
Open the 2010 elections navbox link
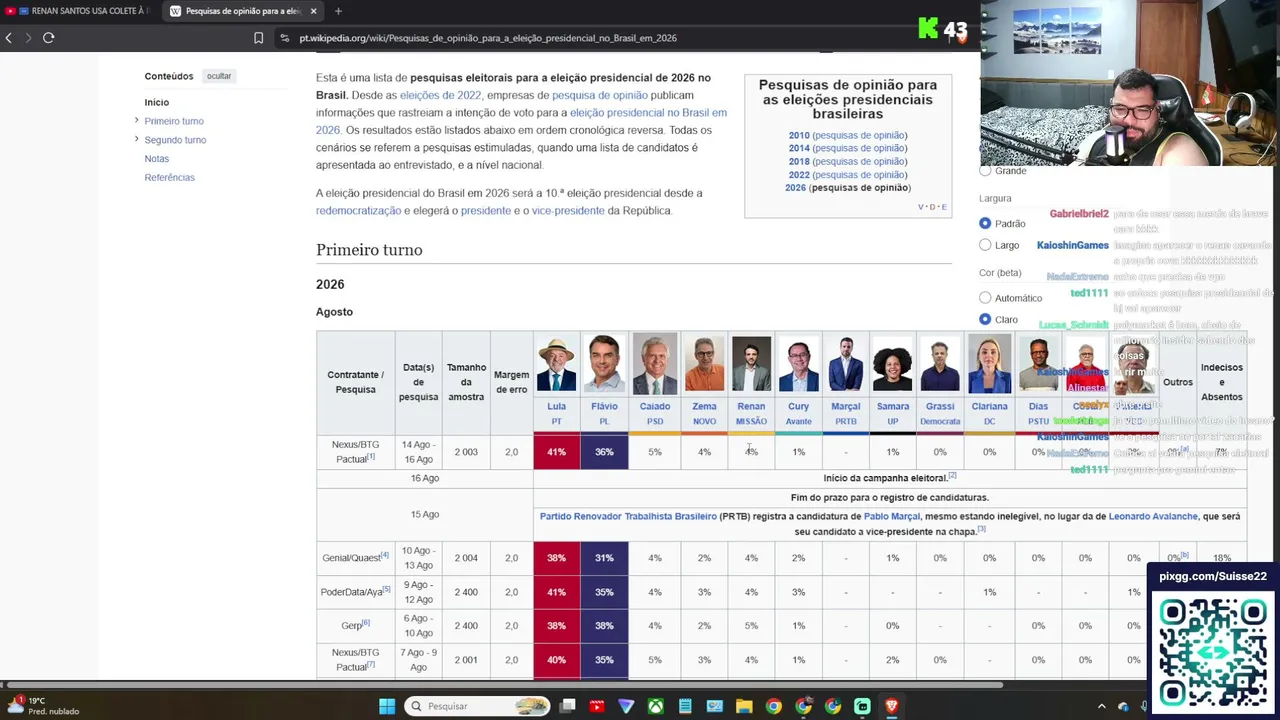point(799,135)
